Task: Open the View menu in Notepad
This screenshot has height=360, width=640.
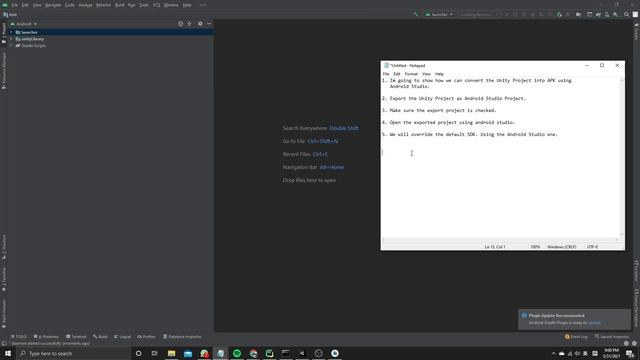Action: point(426,74)
